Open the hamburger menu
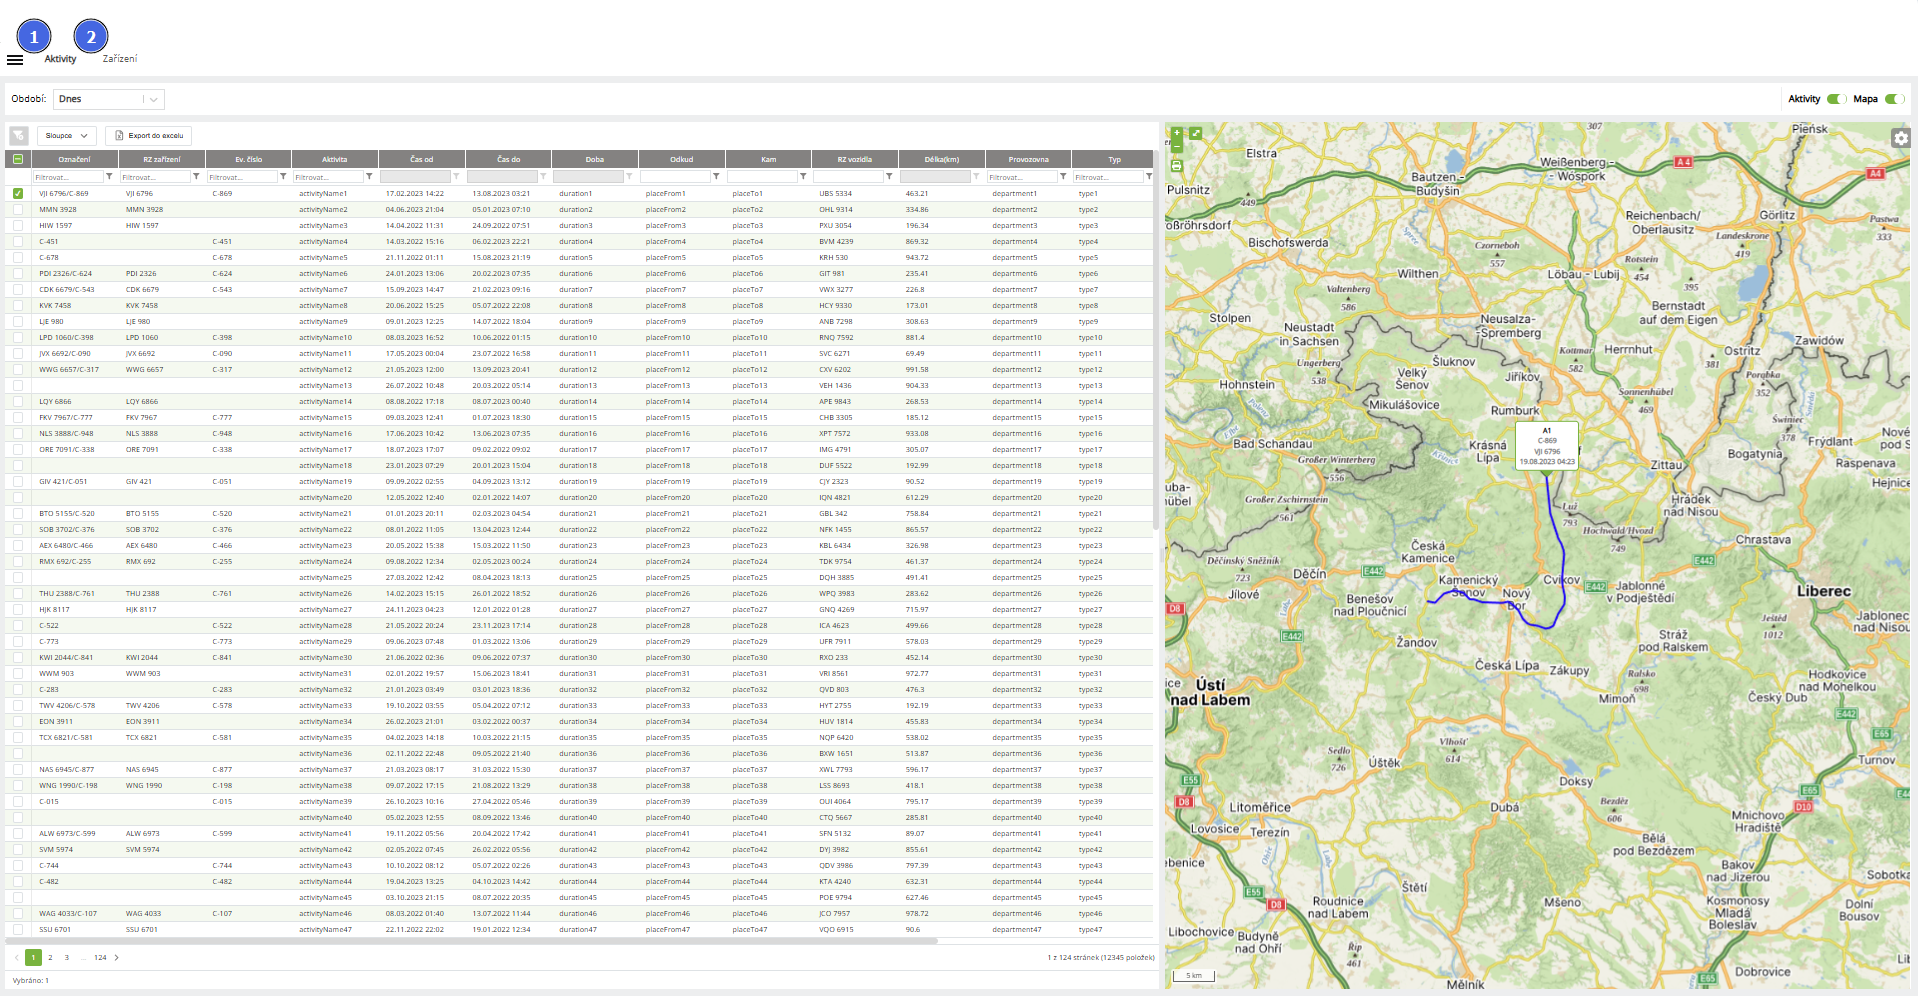The width and height of the screenshot is (1918, 996). 15,60
